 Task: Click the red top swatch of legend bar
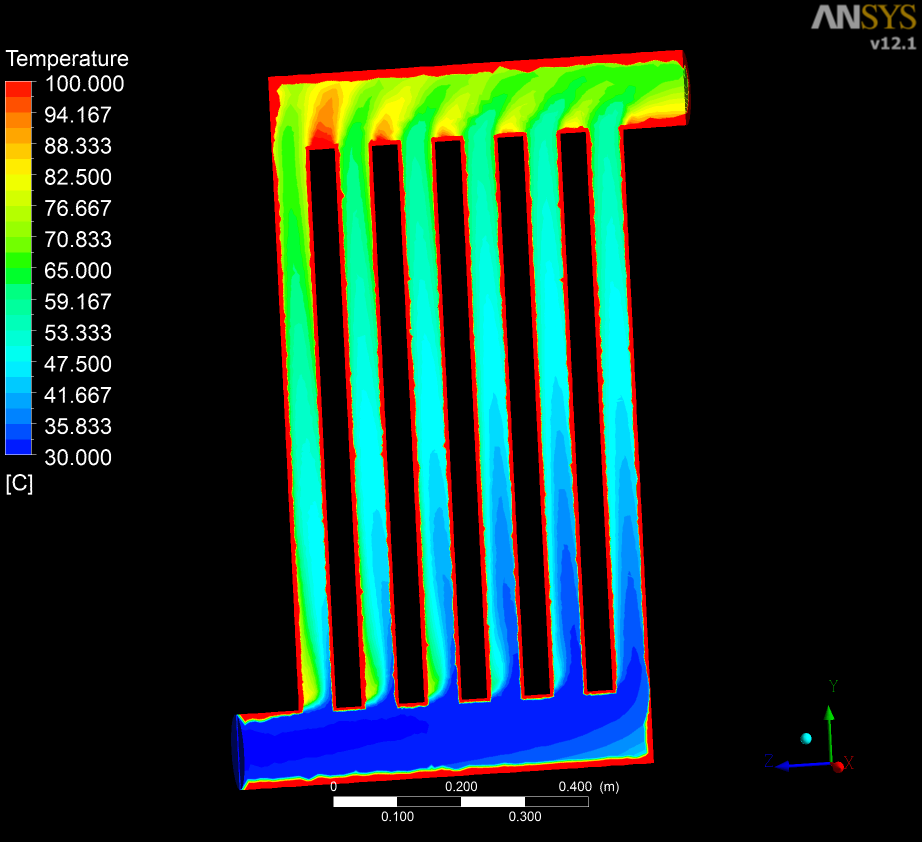(19, 89)
